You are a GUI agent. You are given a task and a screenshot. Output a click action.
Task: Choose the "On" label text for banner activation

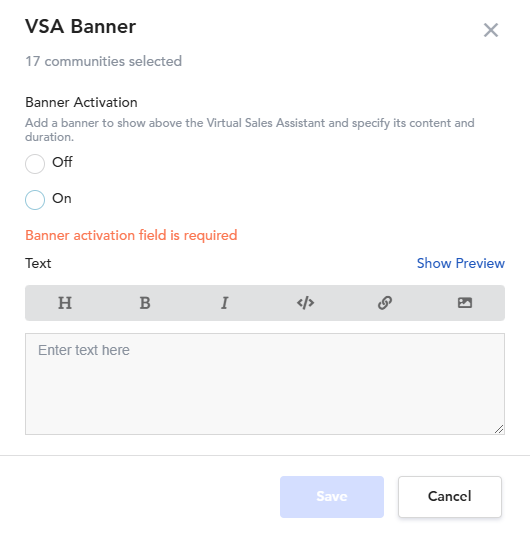pyautogui.click(x=62, y=198)
